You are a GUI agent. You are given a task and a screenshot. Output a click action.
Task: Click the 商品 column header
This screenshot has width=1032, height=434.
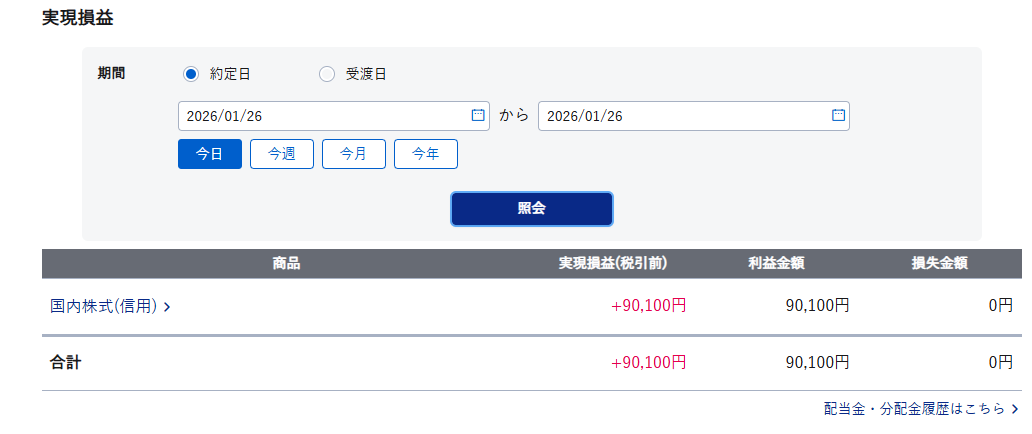click(286, 264)
